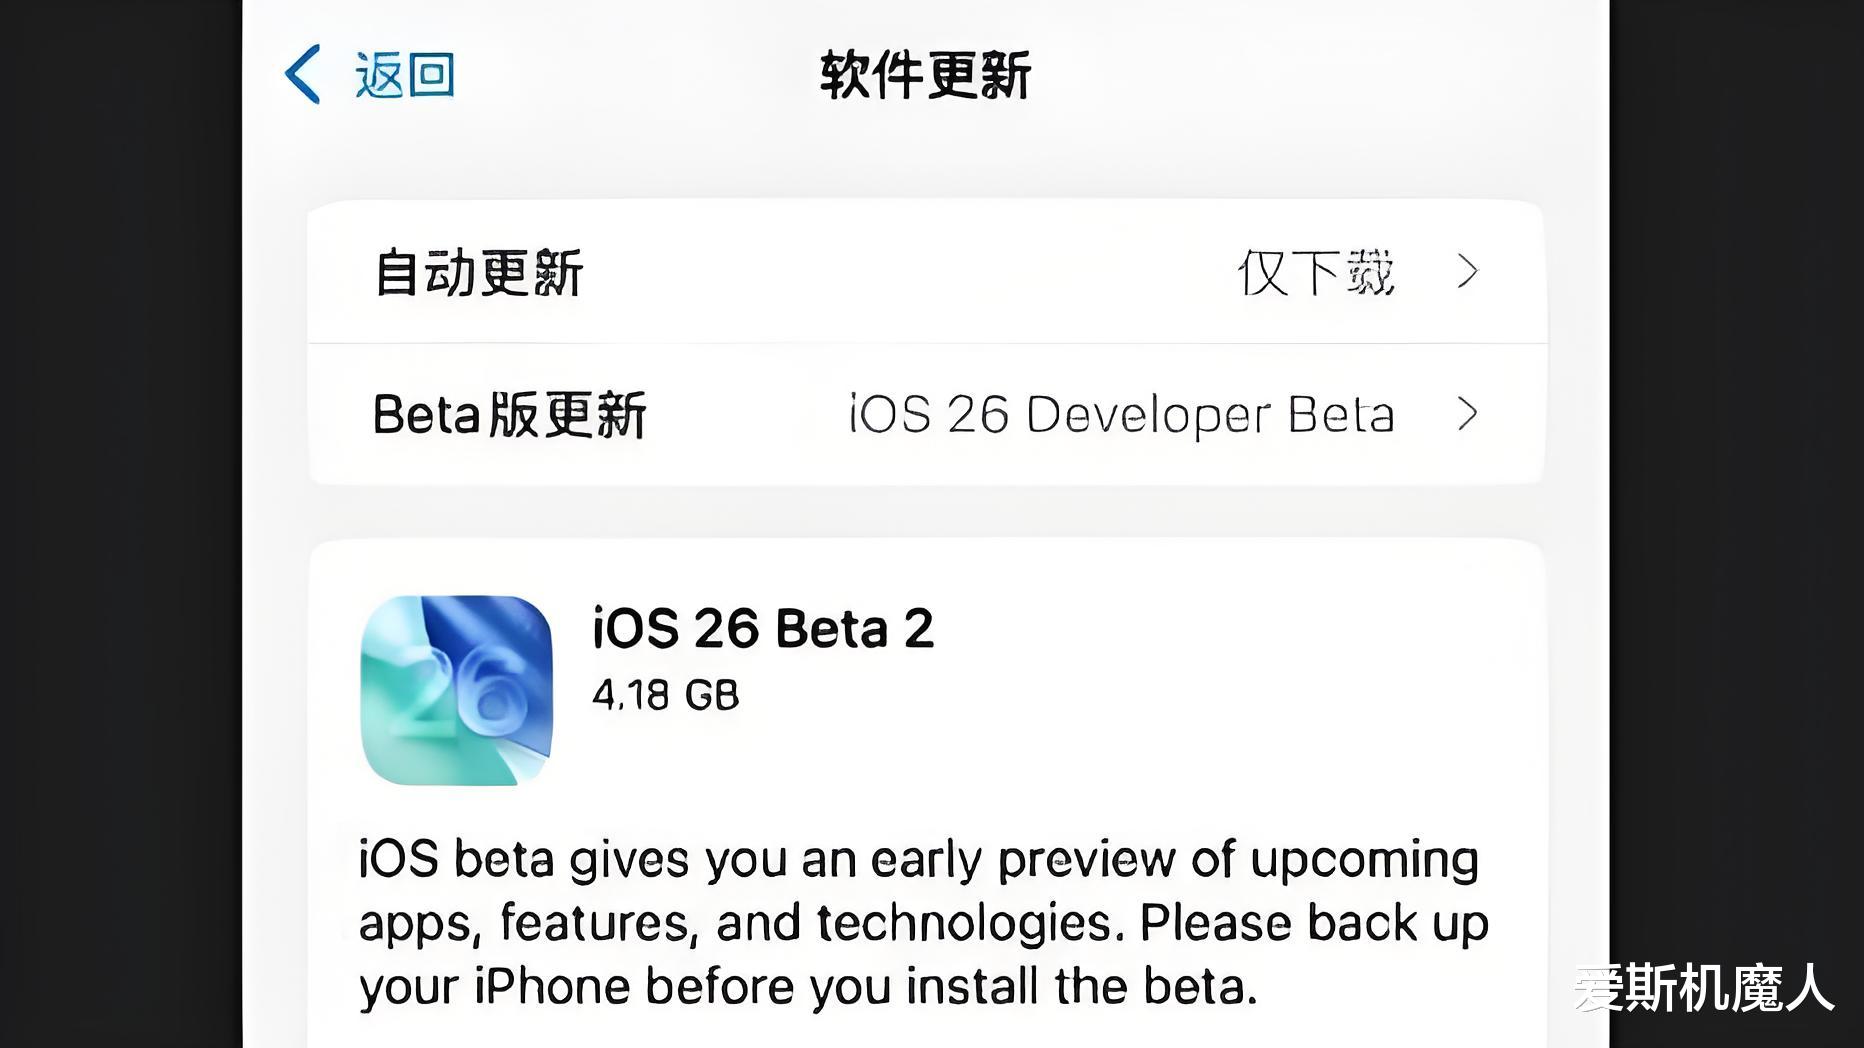Expand 自动更新 via its right chevron
This screenshot has height=1048, width=1864.
pyautogui.click(x=1467, y=271)
